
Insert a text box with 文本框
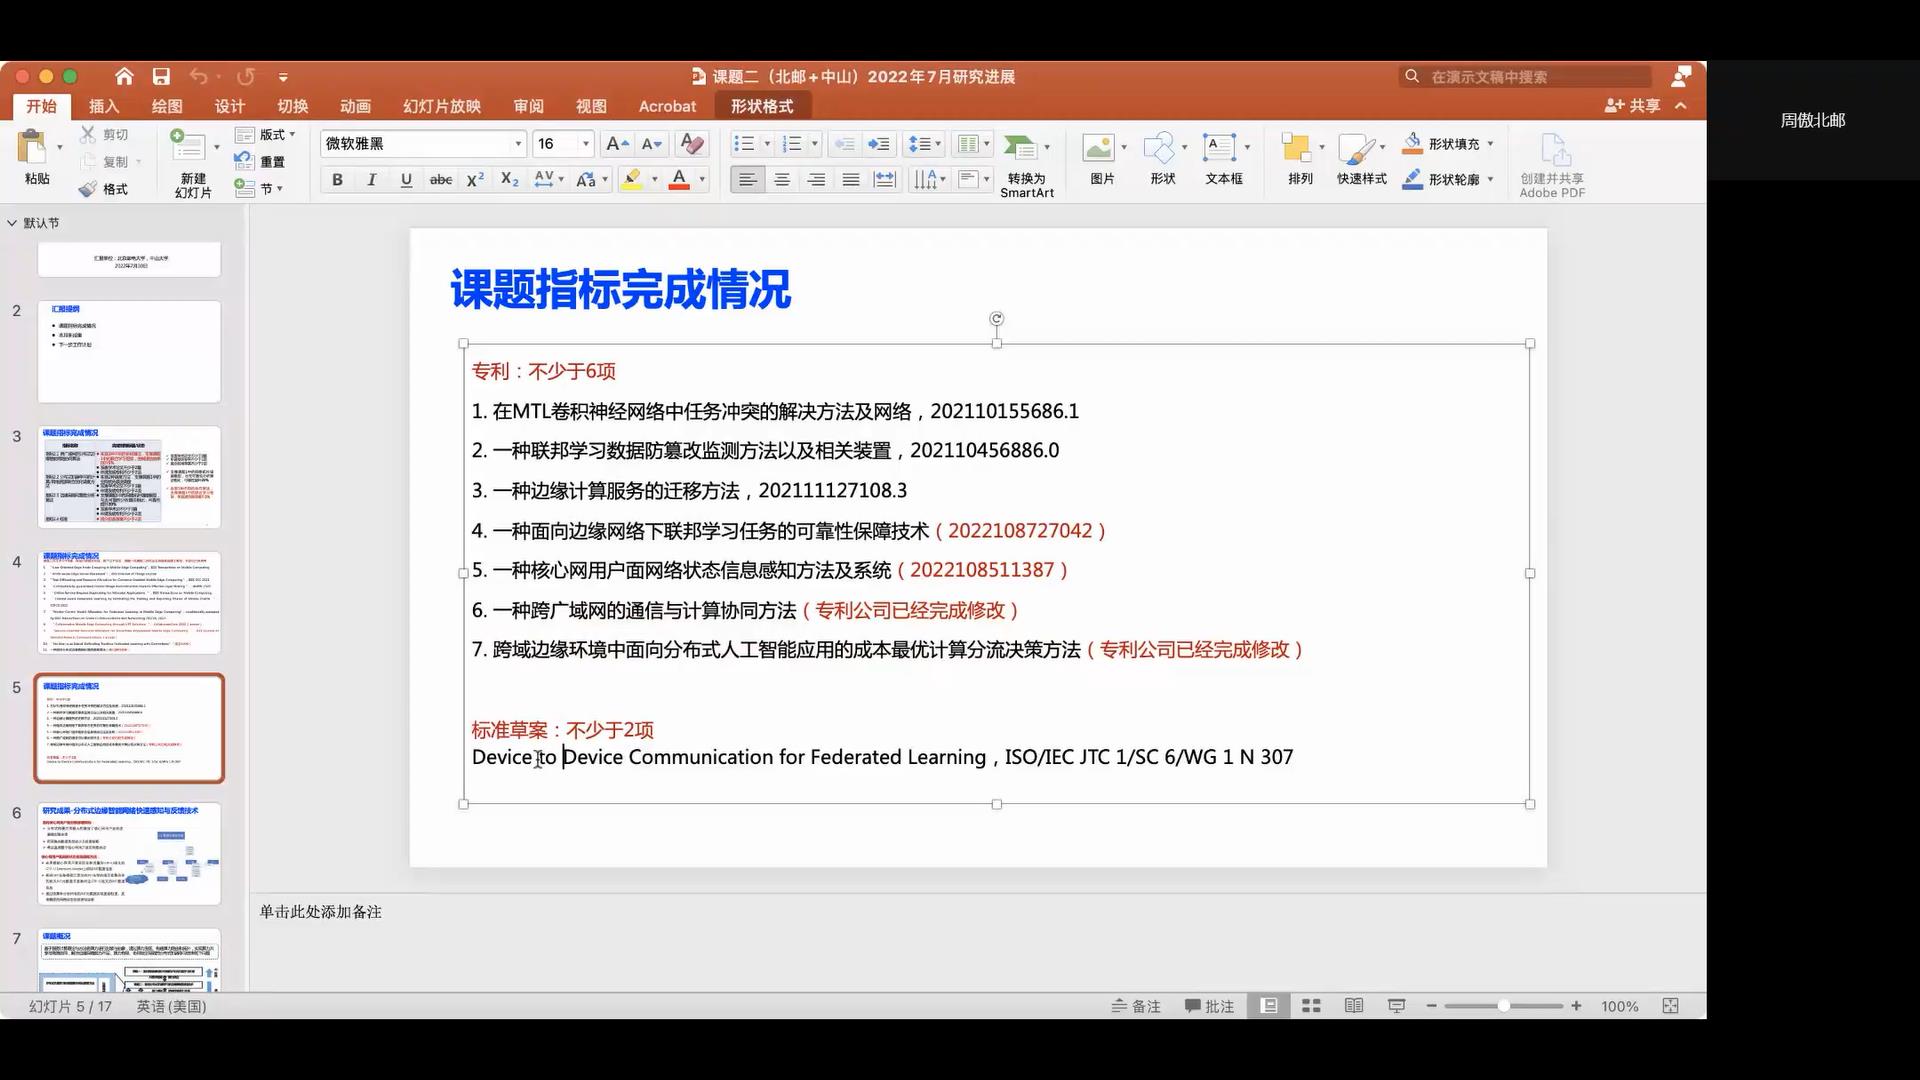1223,160
